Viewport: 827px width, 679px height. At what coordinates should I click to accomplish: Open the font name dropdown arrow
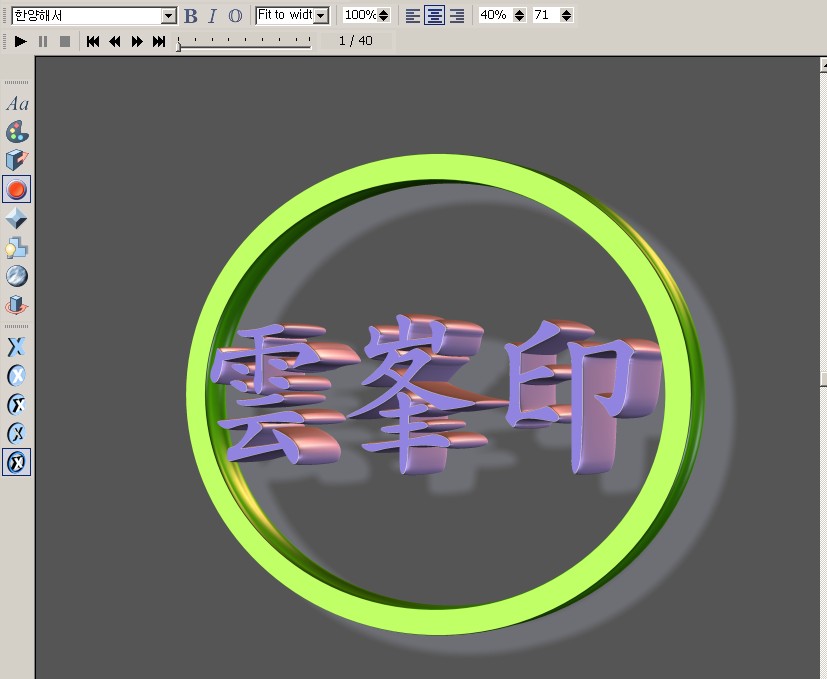click(169, 16)
